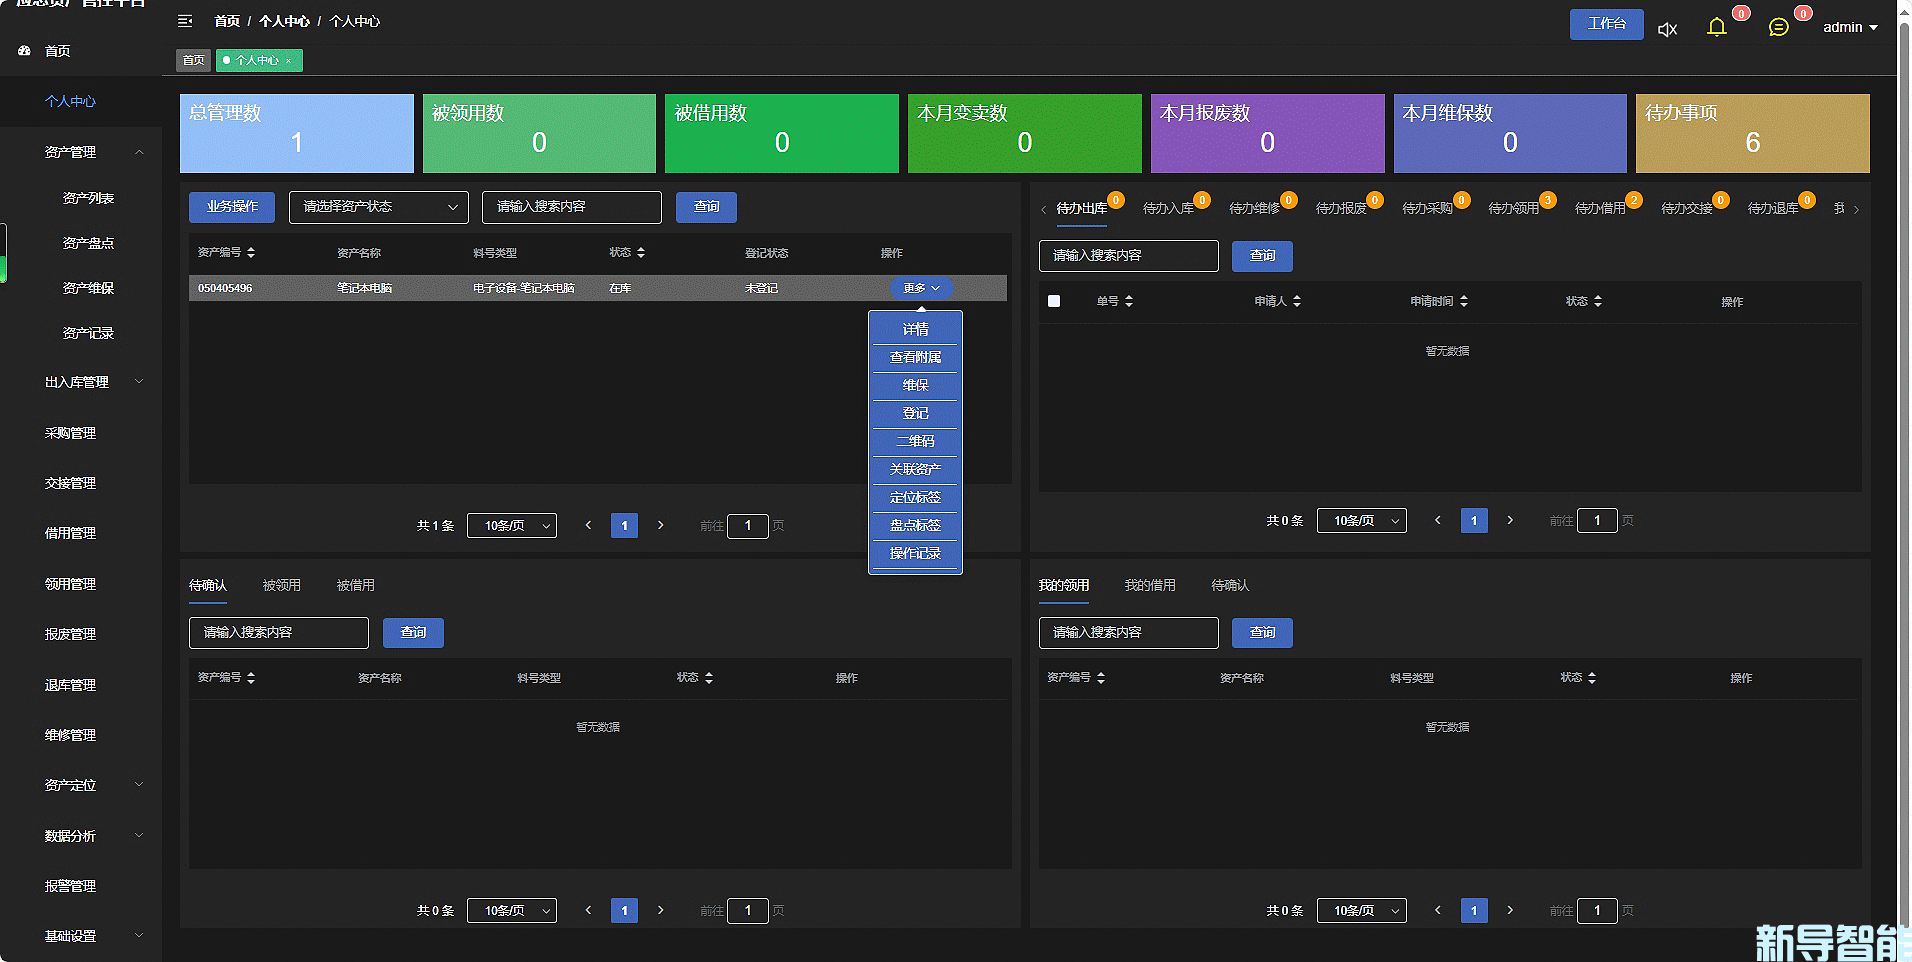The width and height of the screenshot is (1912, 962).
Task: Click the 资产编号 sort arrows in asset table
Action: 251,253
